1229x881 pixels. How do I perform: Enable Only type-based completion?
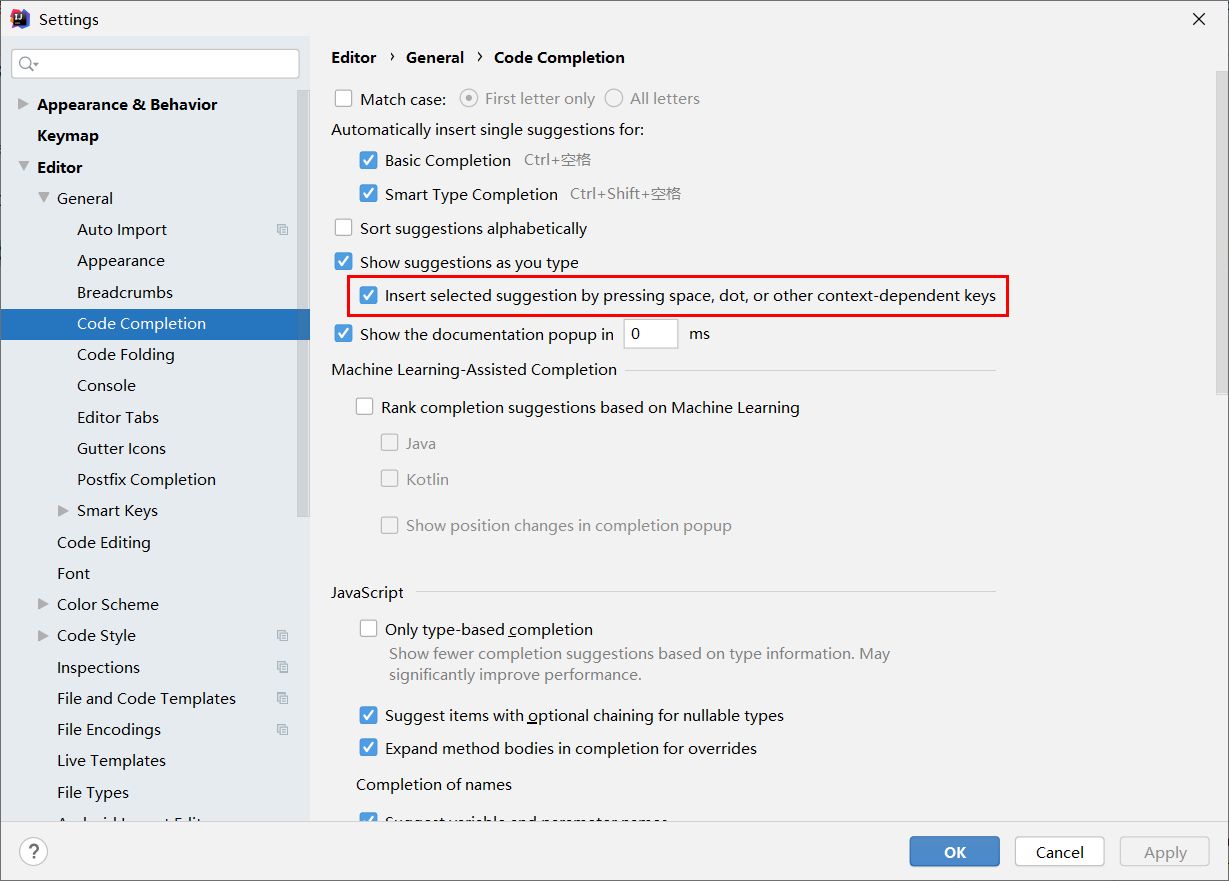(x=369, y=629)
